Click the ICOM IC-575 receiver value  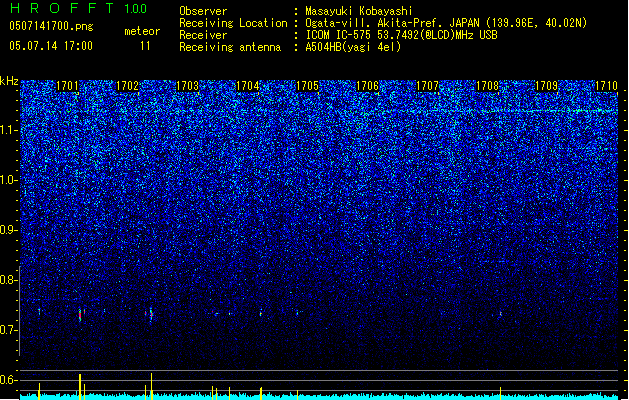tap(401, 35)
